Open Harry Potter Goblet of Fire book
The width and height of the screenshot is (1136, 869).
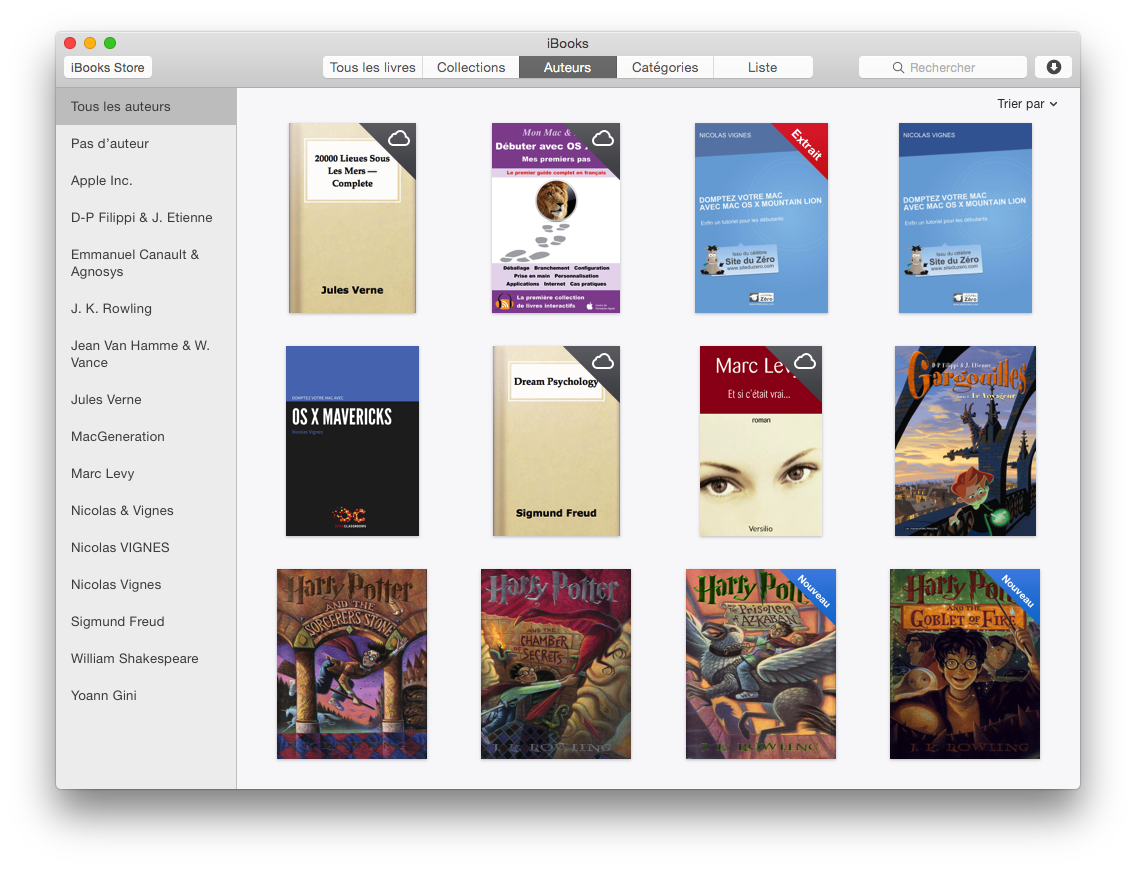pyautogui.click(x=965, y=664)
